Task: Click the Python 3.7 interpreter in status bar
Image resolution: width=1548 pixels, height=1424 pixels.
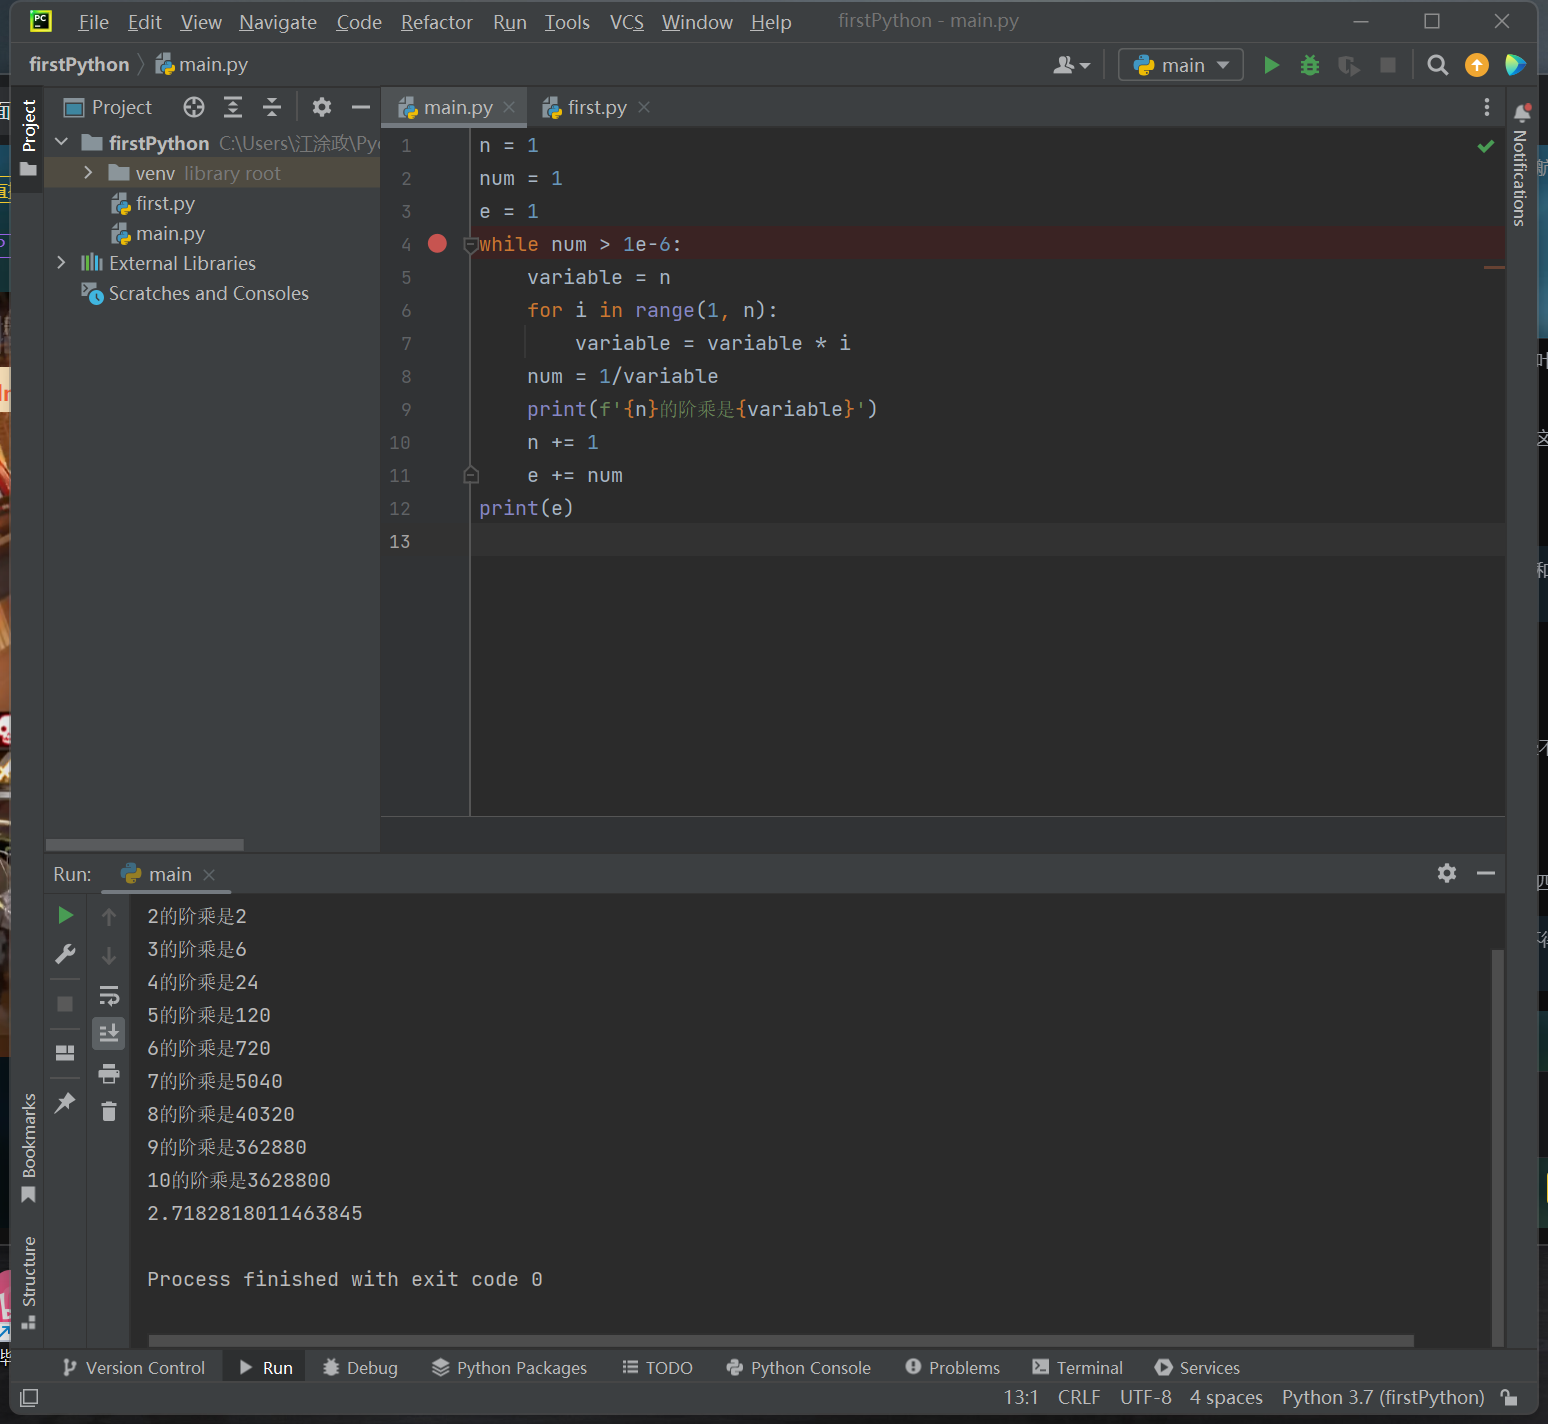Action: (x=1382, y=1397)
